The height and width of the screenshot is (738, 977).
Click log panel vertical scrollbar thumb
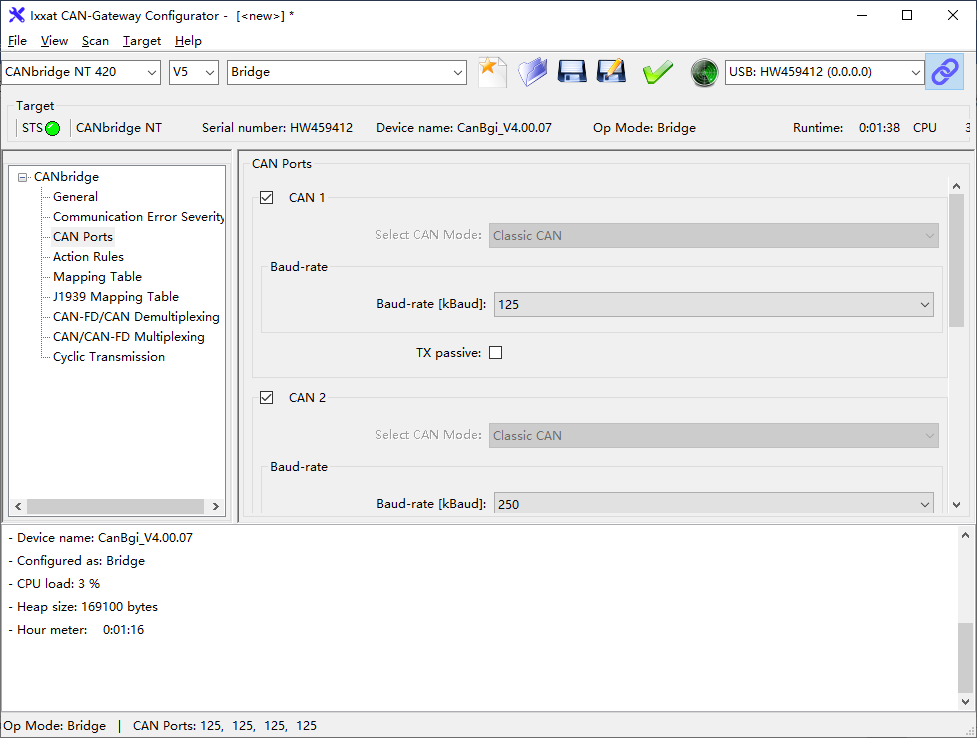pos(965,658)
